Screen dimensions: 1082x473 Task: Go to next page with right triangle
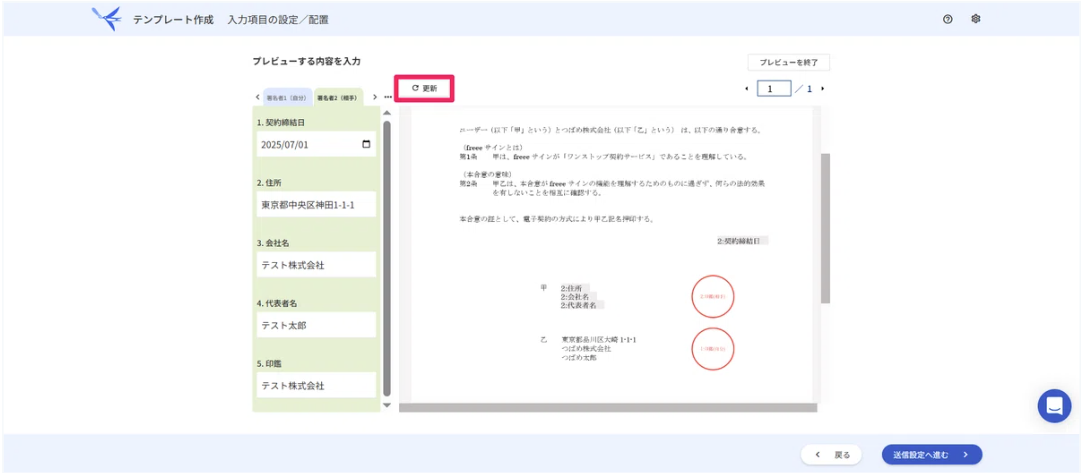coord(822,89)
